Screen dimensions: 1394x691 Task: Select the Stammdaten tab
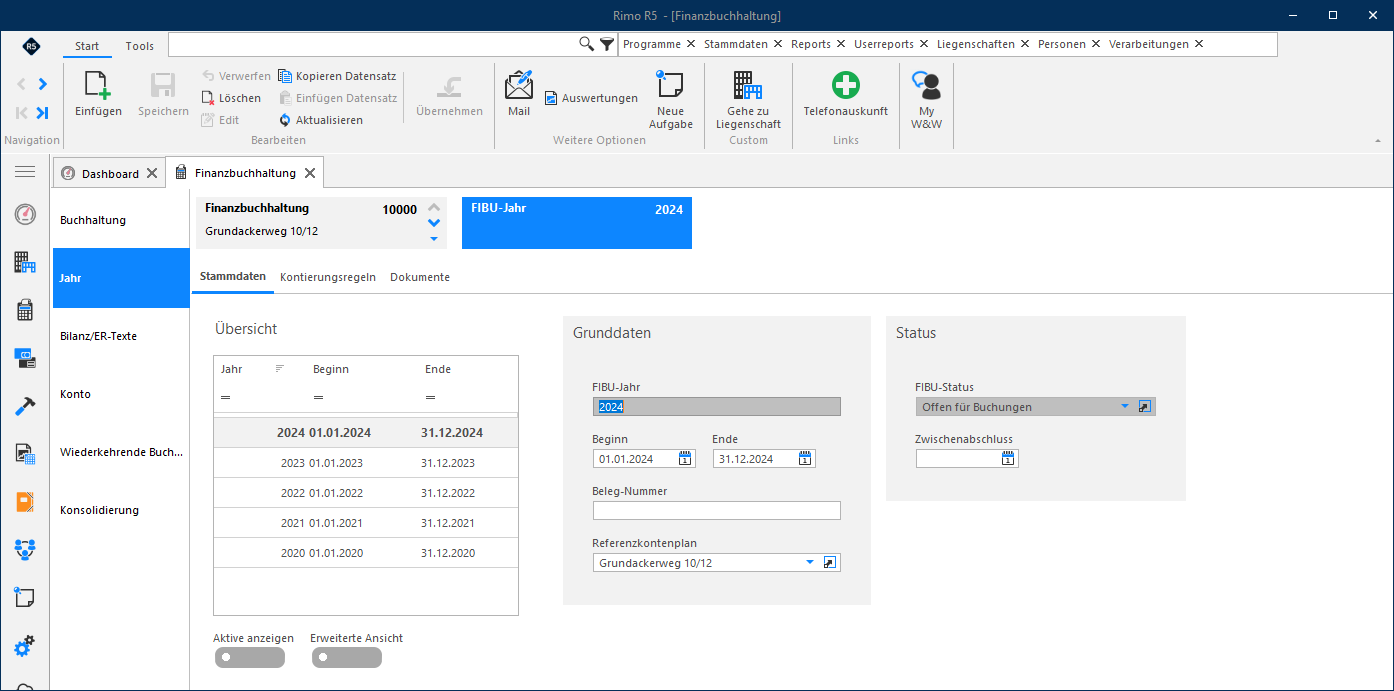pos(233,276)
